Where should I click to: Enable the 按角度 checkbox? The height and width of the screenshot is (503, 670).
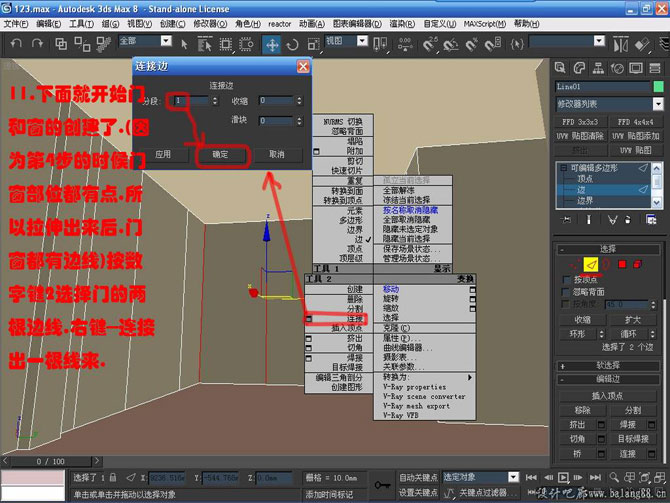point(567,304)
